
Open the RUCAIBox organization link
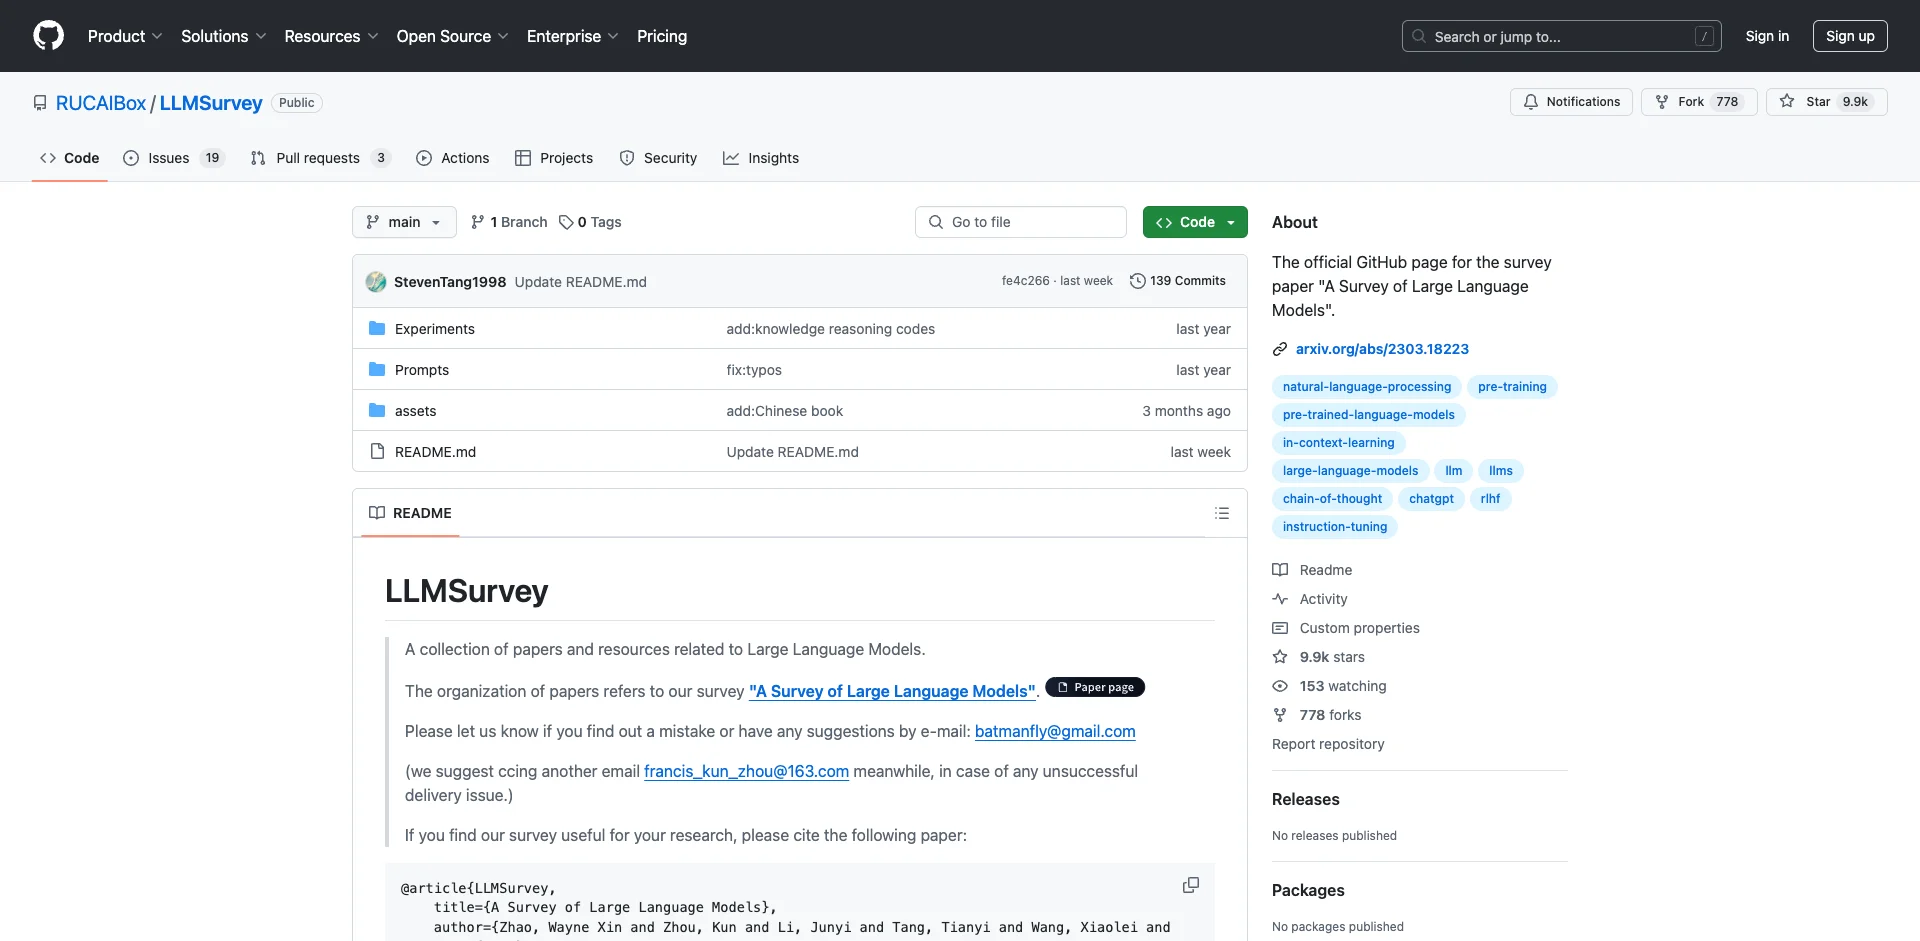pos(101,103)
